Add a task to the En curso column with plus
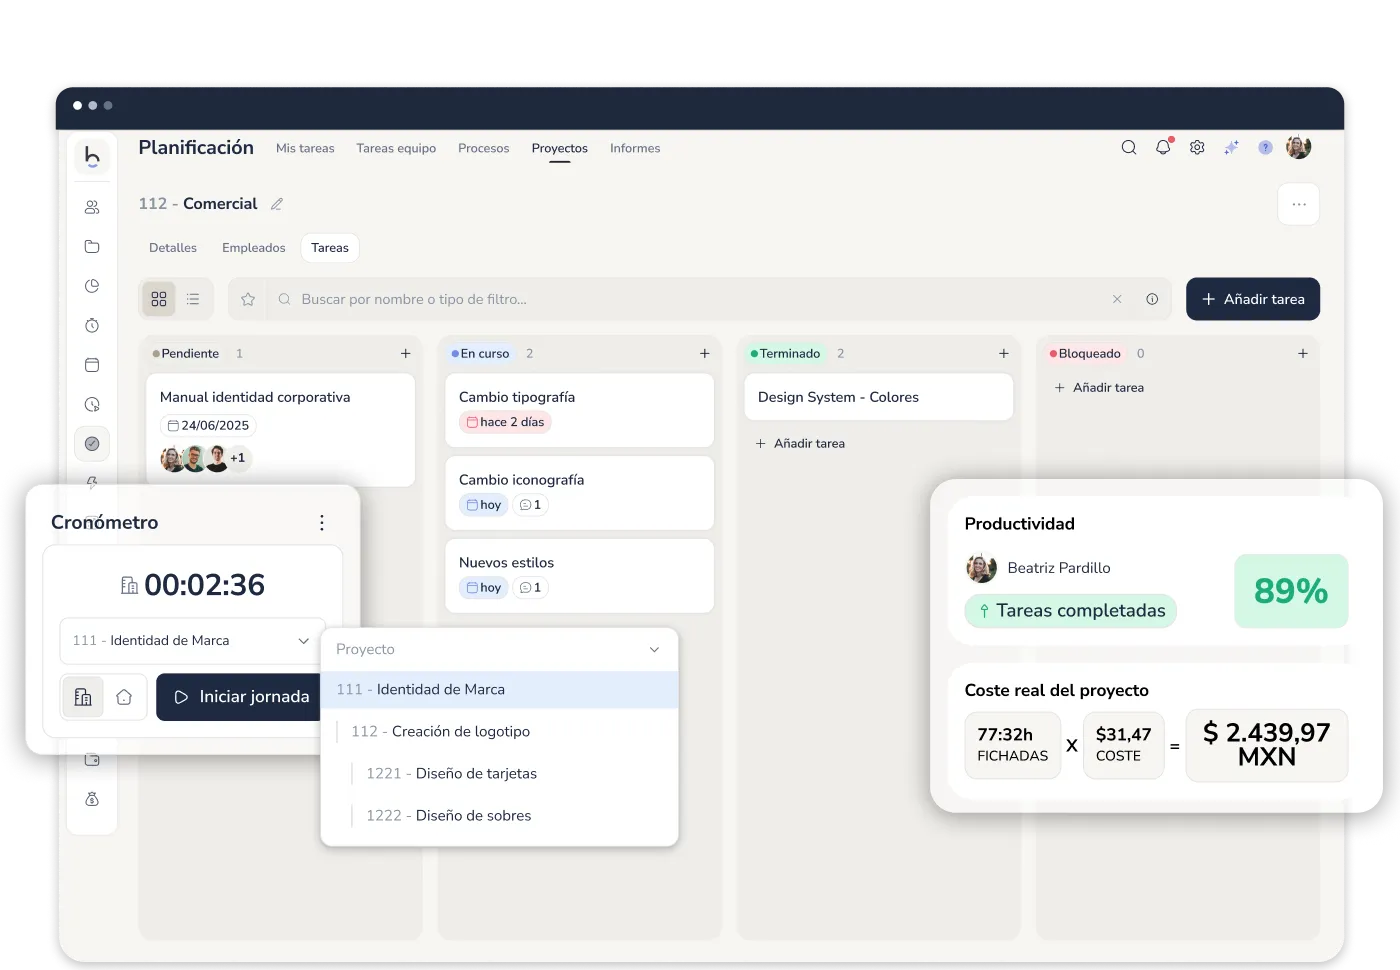1400x970 pixels. tap(704, 353)
